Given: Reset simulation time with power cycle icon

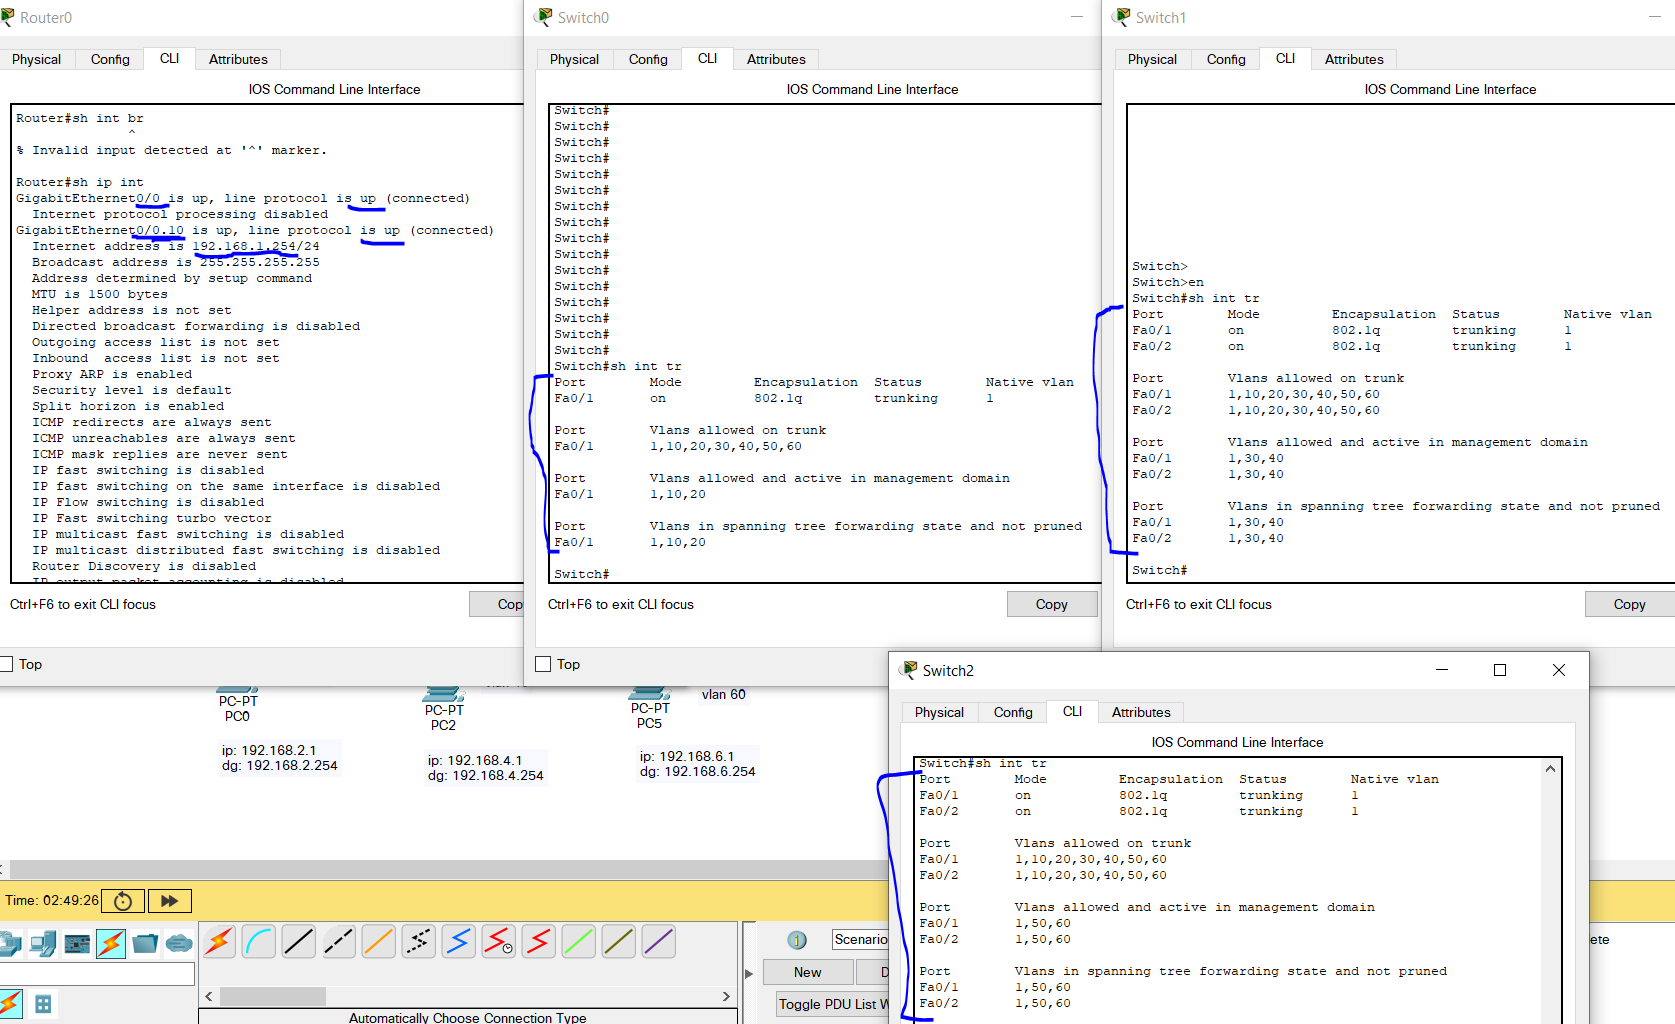Looking at the screenshot, I should (123, 901).
